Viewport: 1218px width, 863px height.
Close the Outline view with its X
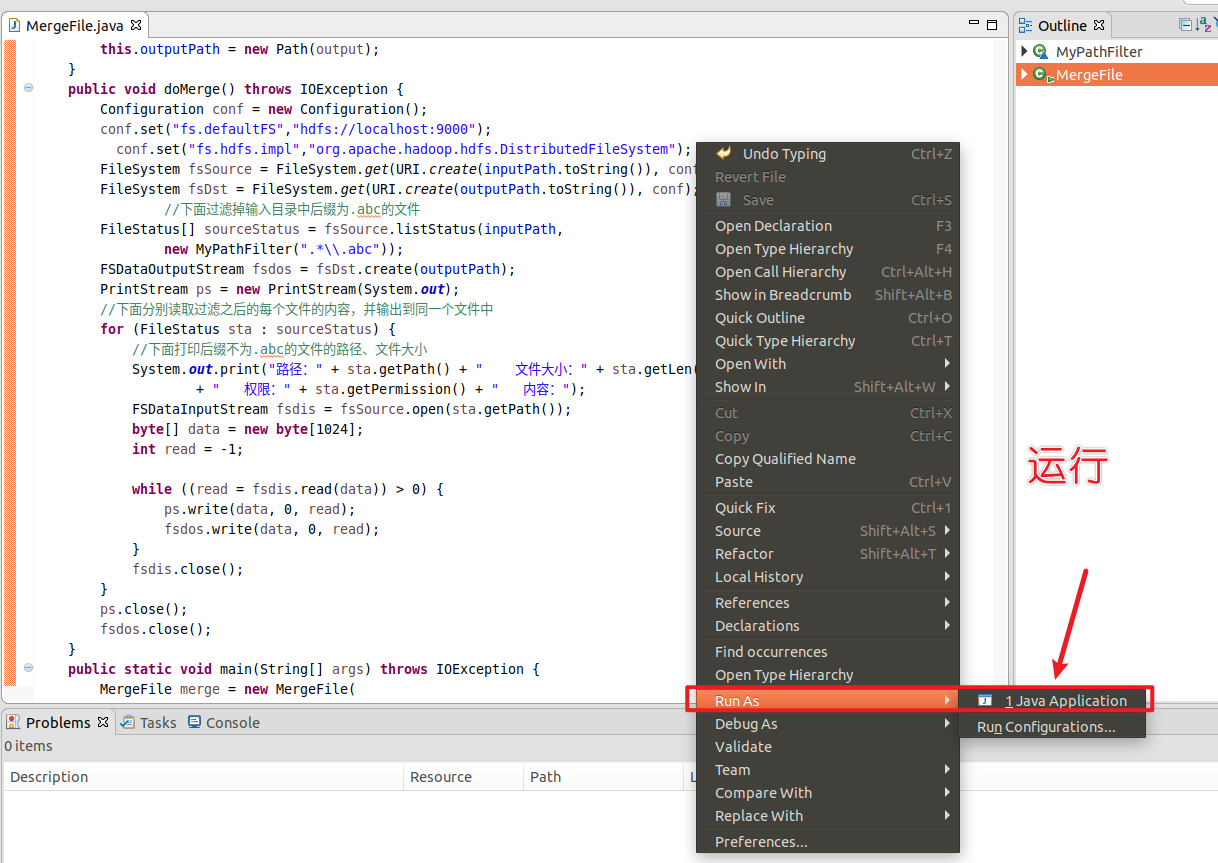pyautogui.click(x=1099, y=25)
